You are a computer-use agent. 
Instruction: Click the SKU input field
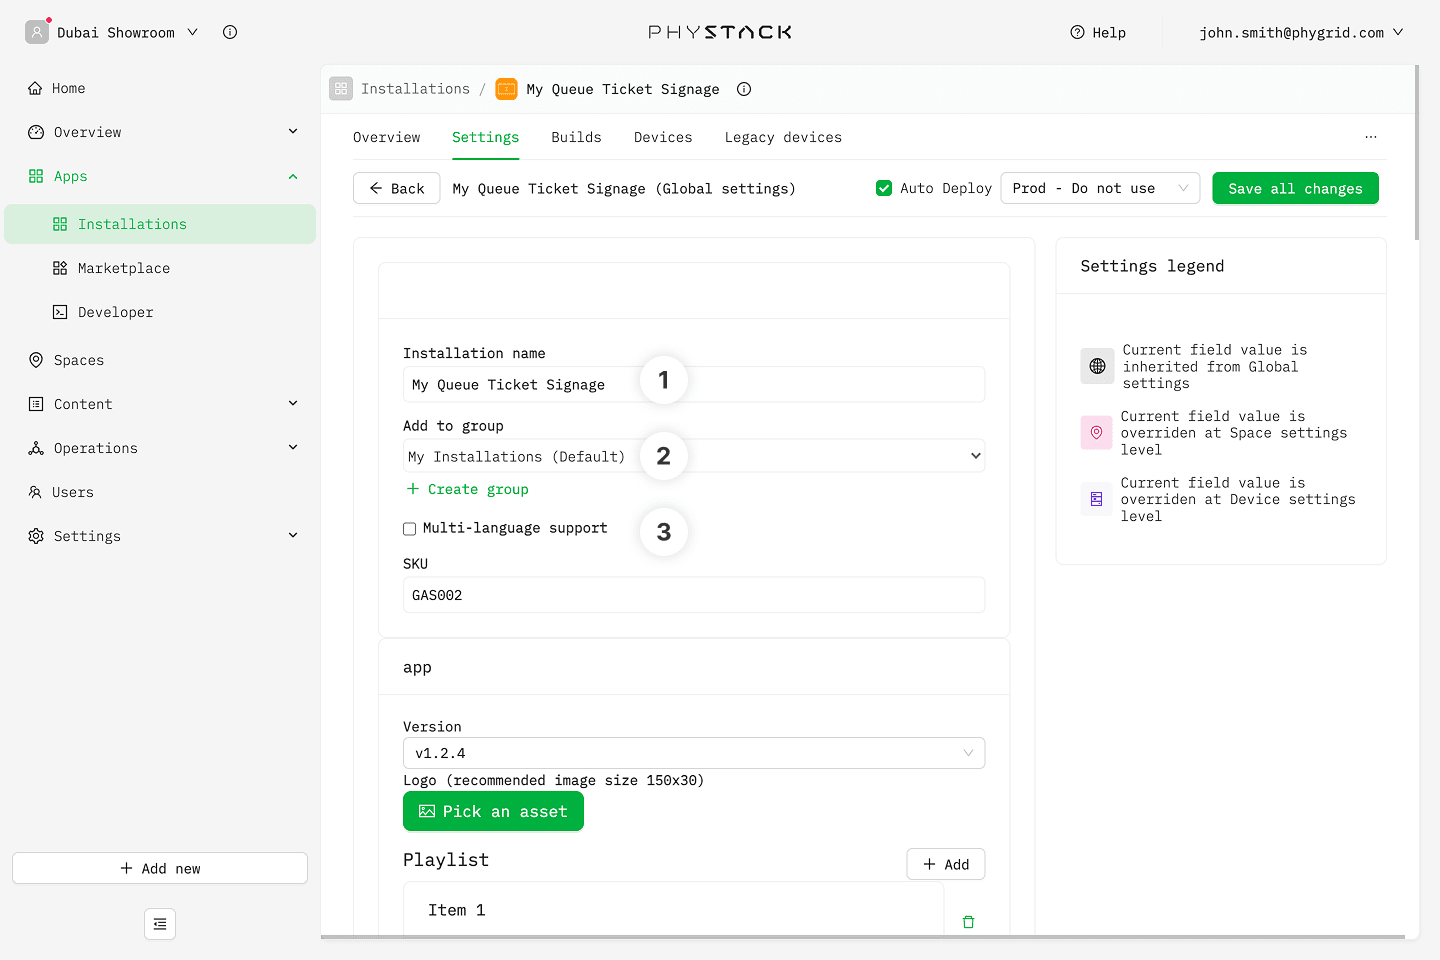[x=693, y=595]
